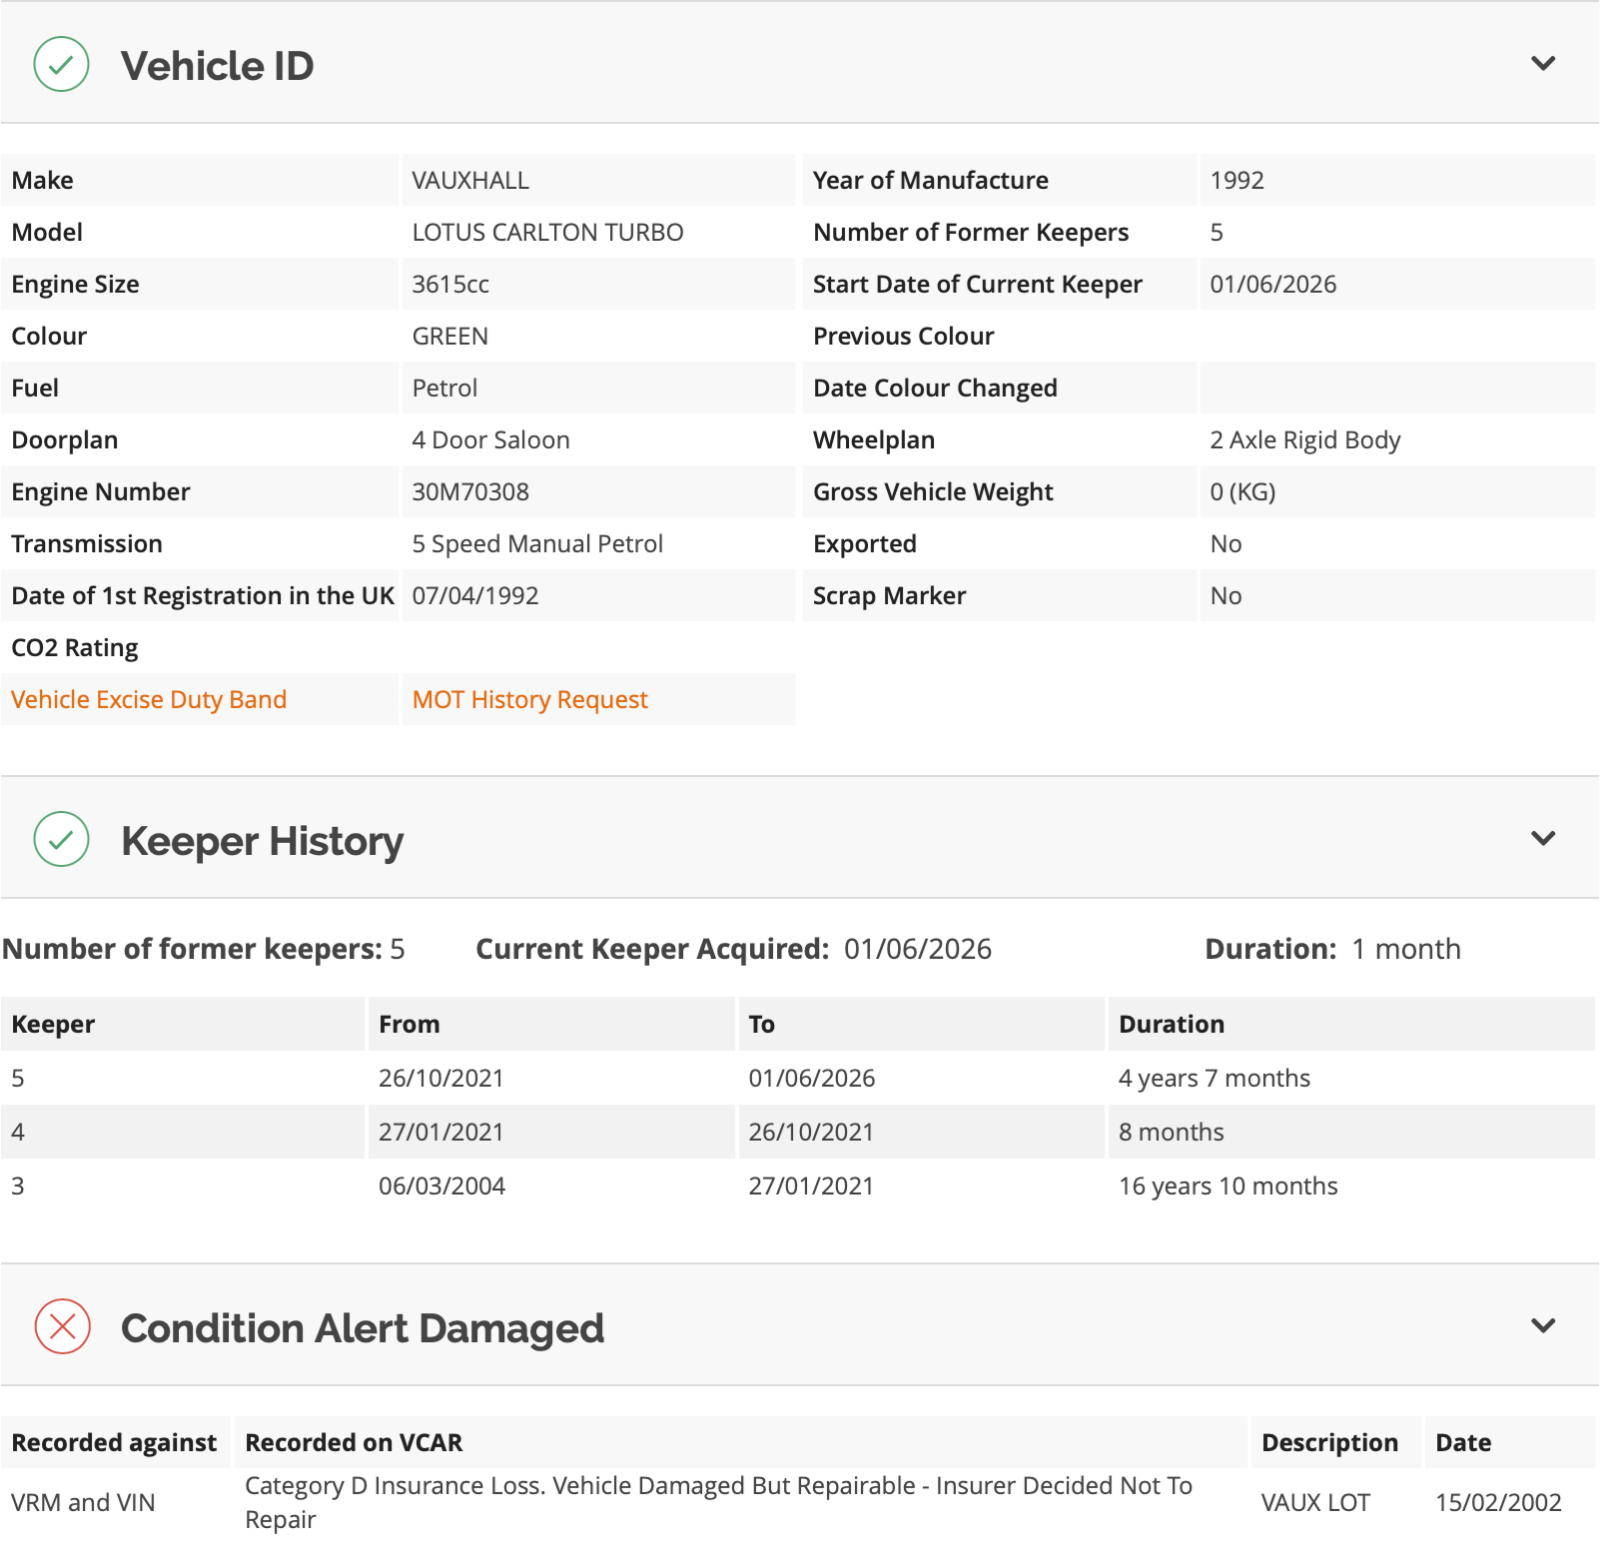Click the To column header
Screen dimensions: 1600x1556
762,1024
